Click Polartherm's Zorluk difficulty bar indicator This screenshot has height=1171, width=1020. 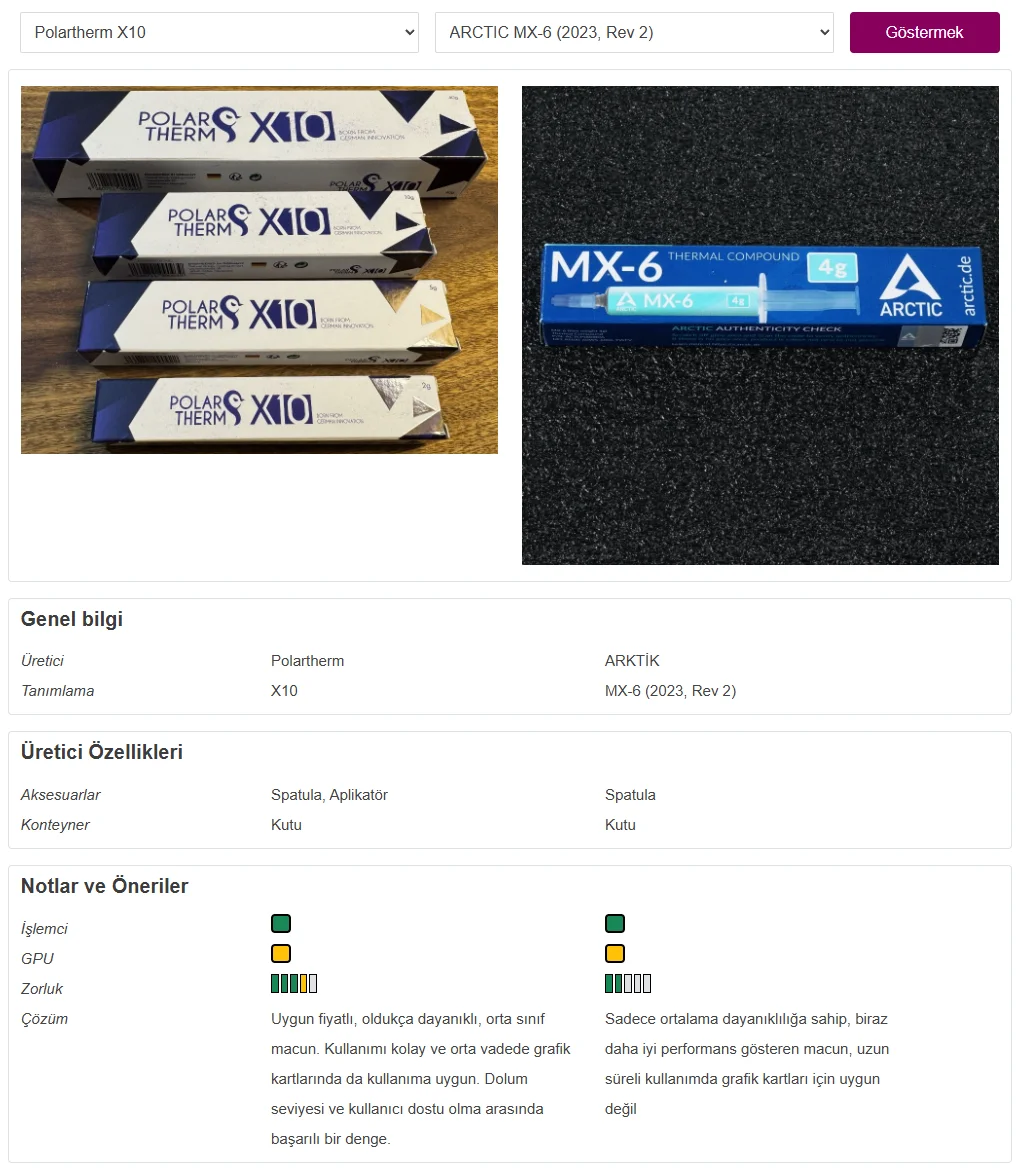(x=294, y=984)
